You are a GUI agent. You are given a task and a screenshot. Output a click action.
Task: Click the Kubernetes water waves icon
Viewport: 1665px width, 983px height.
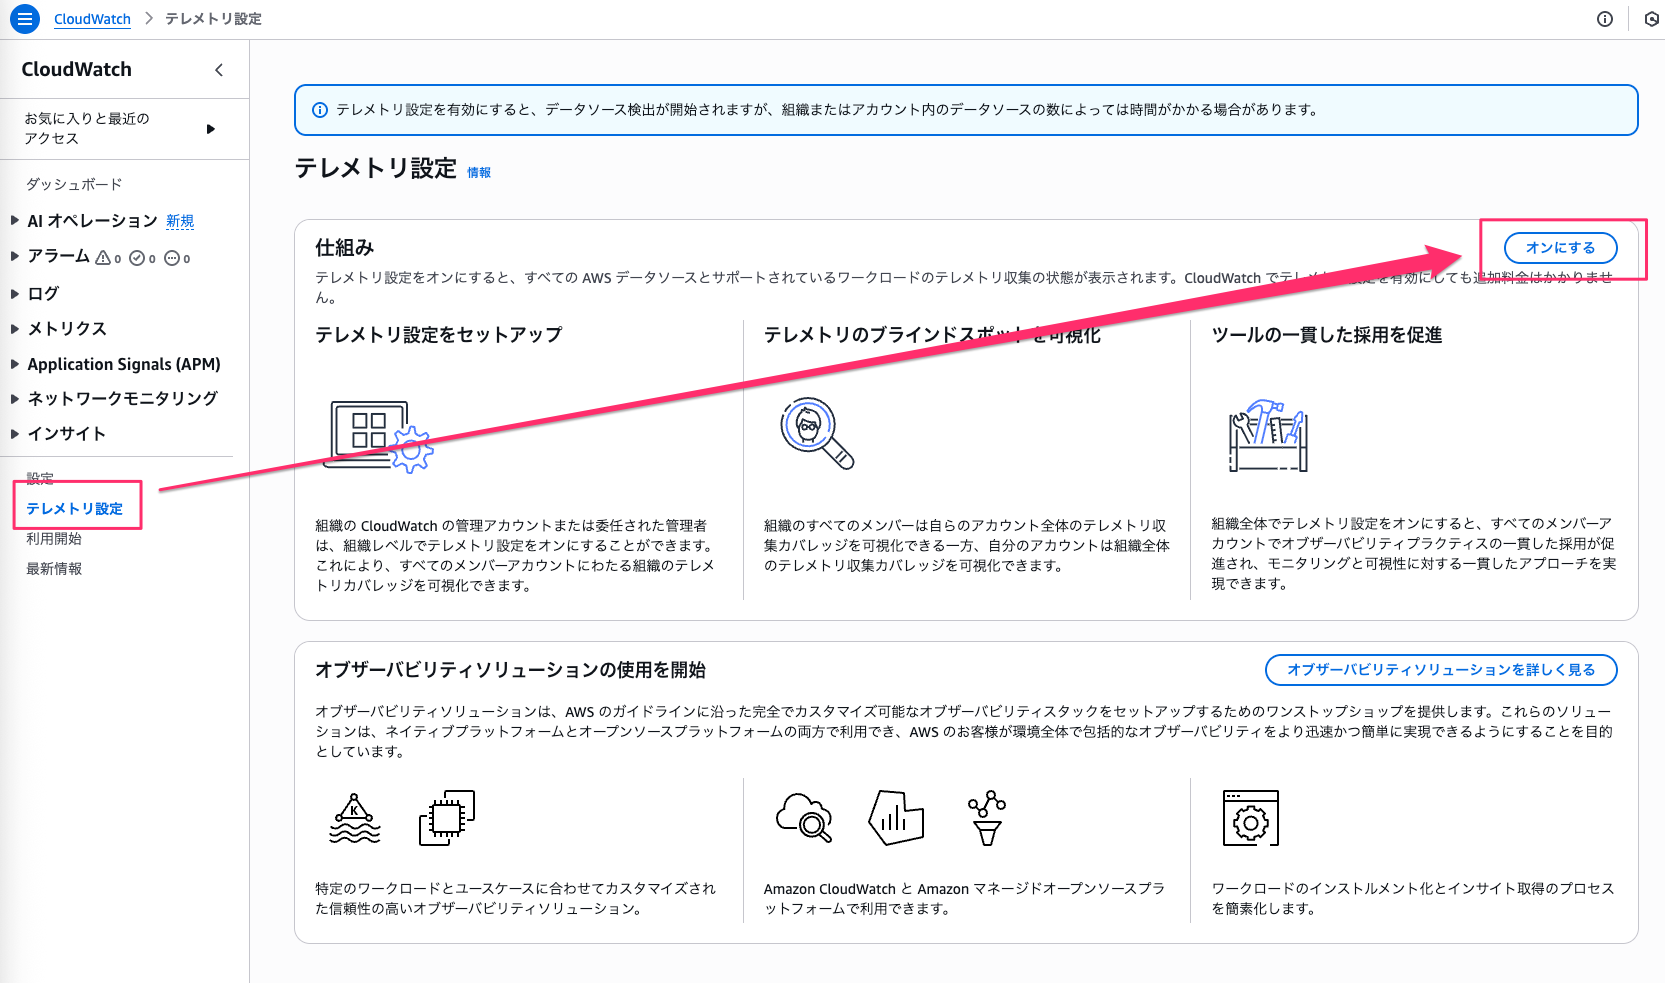point(355,818)
